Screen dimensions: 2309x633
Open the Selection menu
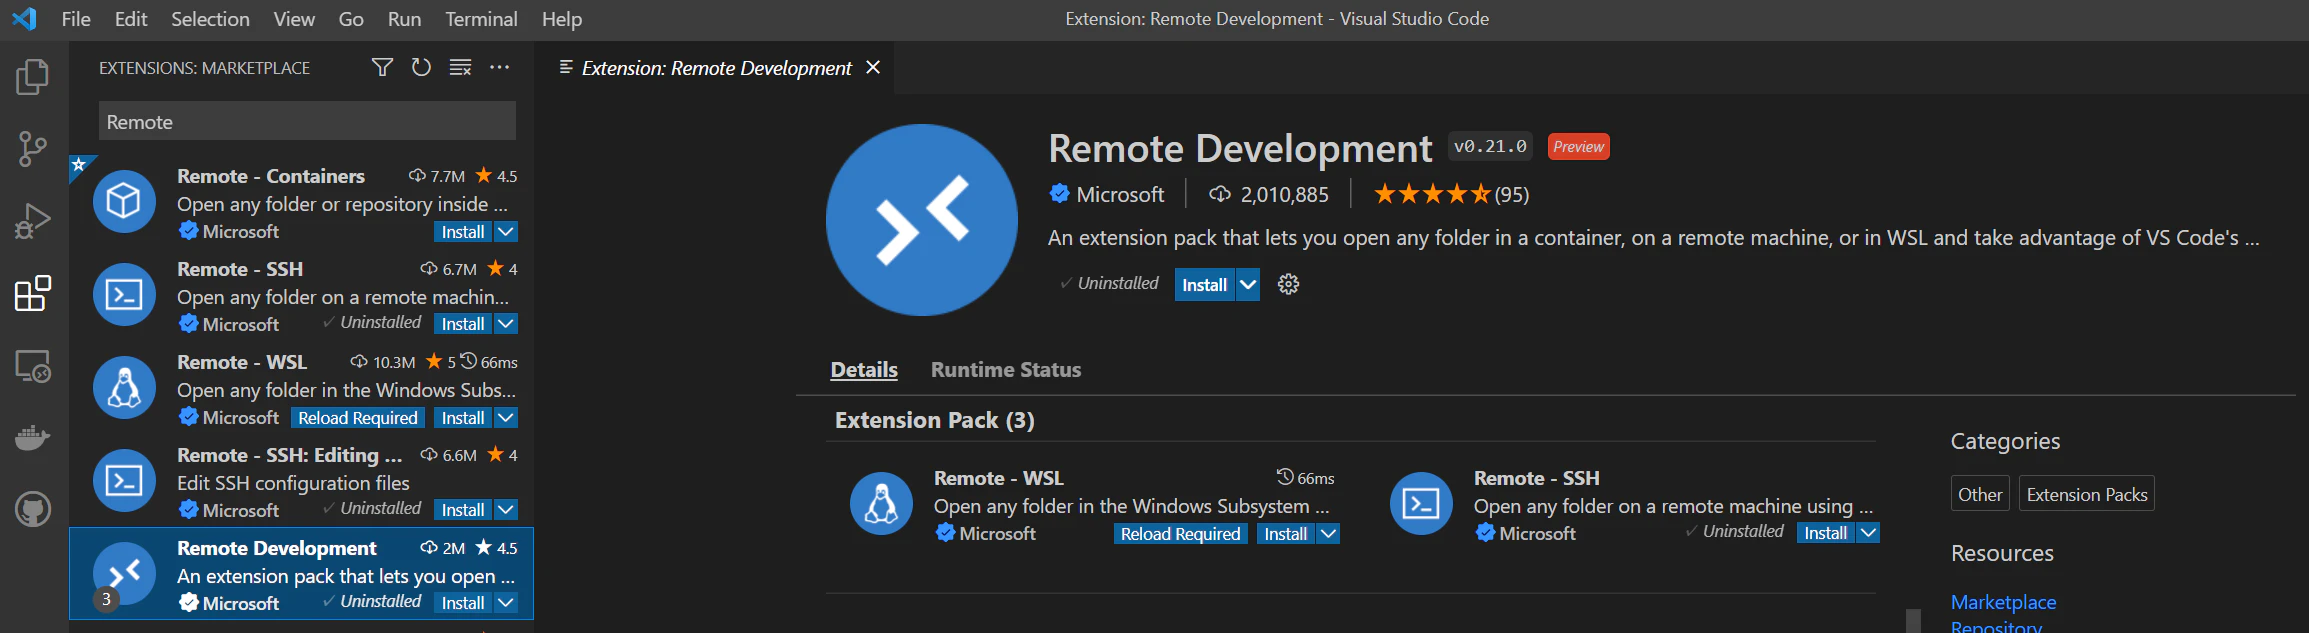pos(210,19)
